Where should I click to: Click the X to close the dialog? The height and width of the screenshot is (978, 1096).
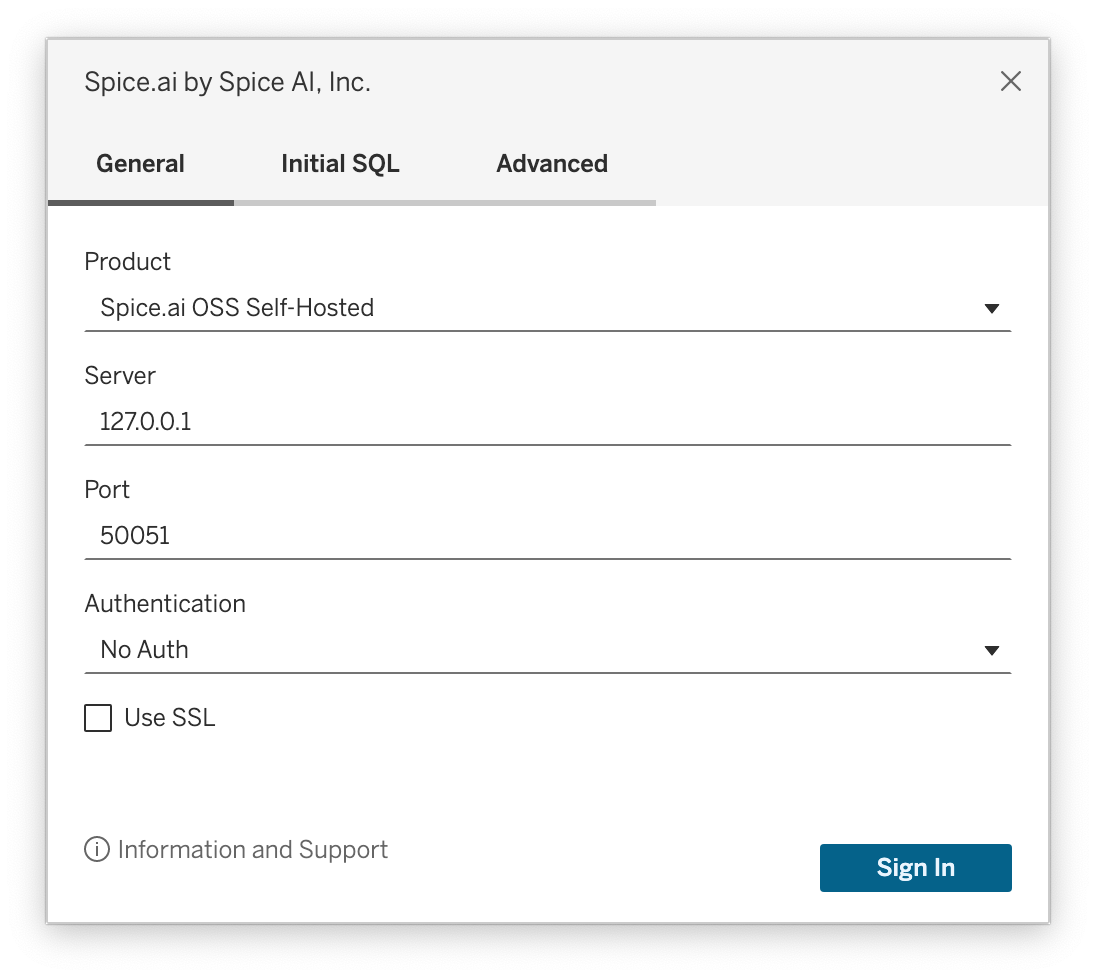[x=1011, y=82]
